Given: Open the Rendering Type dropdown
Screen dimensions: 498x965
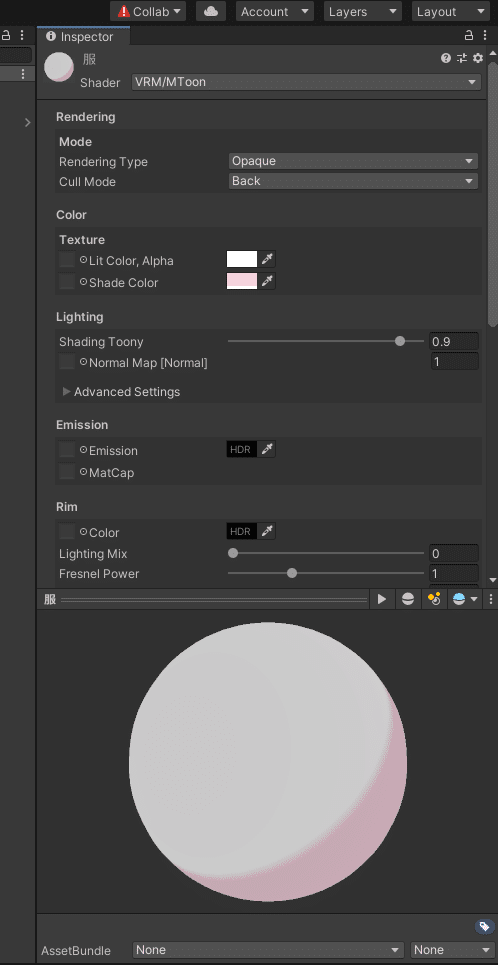Looking at the screenshot, I should 353,161.
